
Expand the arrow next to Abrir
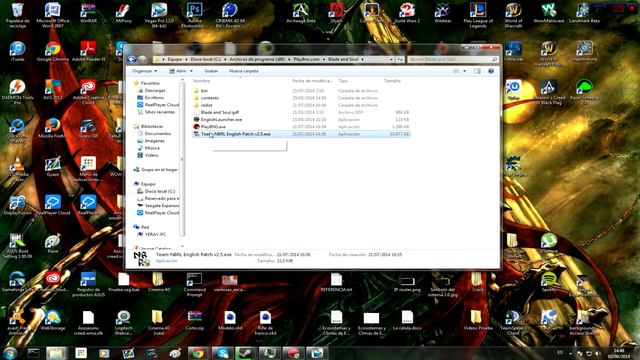coord(191,71)
